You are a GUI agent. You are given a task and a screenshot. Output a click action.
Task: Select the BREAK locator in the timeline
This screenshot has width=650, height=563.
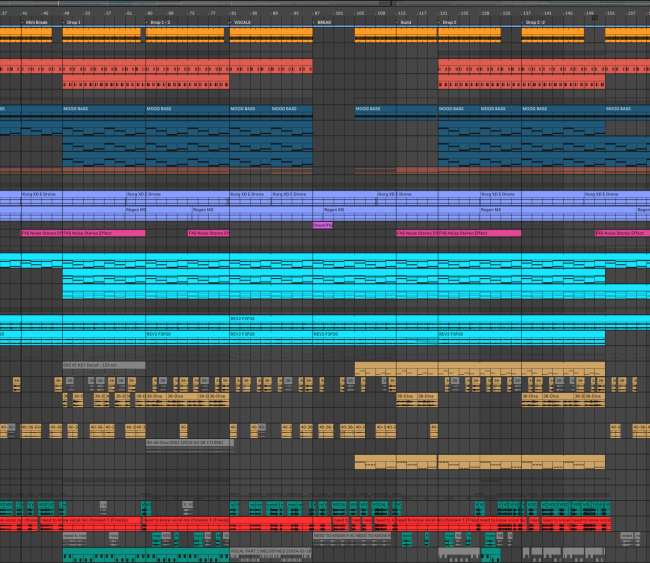[x=323, y=21]
